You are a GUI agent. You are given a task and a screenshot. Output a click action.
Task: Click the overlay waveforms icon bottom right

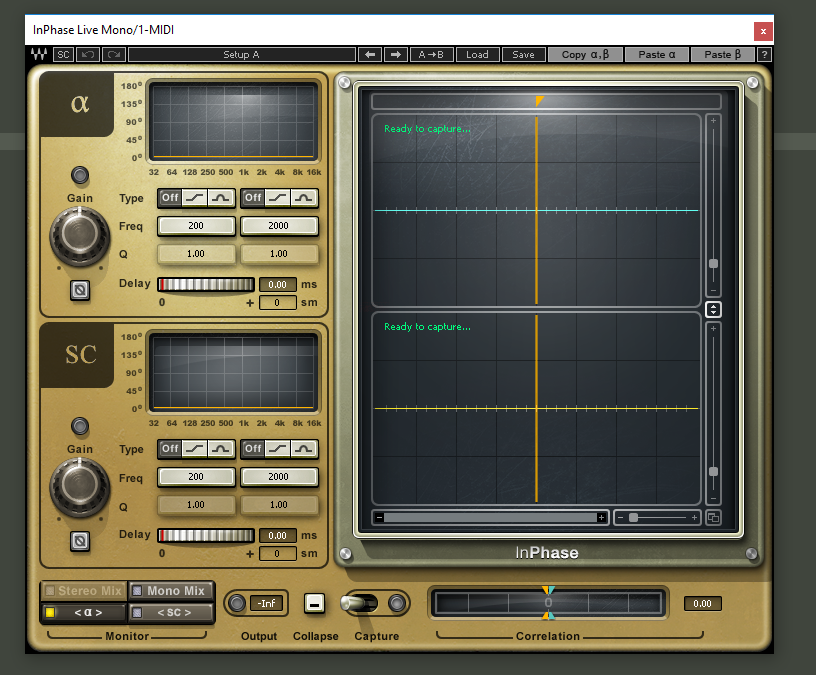[713, 518]
